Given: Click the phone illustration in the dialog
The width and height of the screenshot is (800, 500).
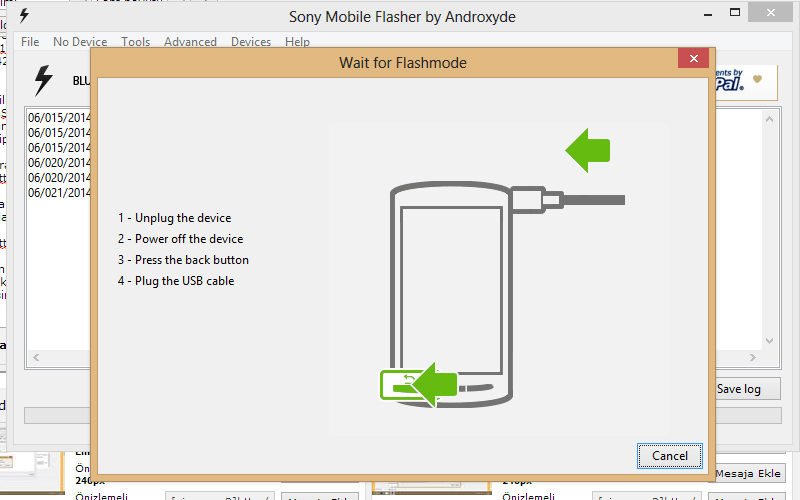Looking at the screenshot, I should click(x=452, y=294).
